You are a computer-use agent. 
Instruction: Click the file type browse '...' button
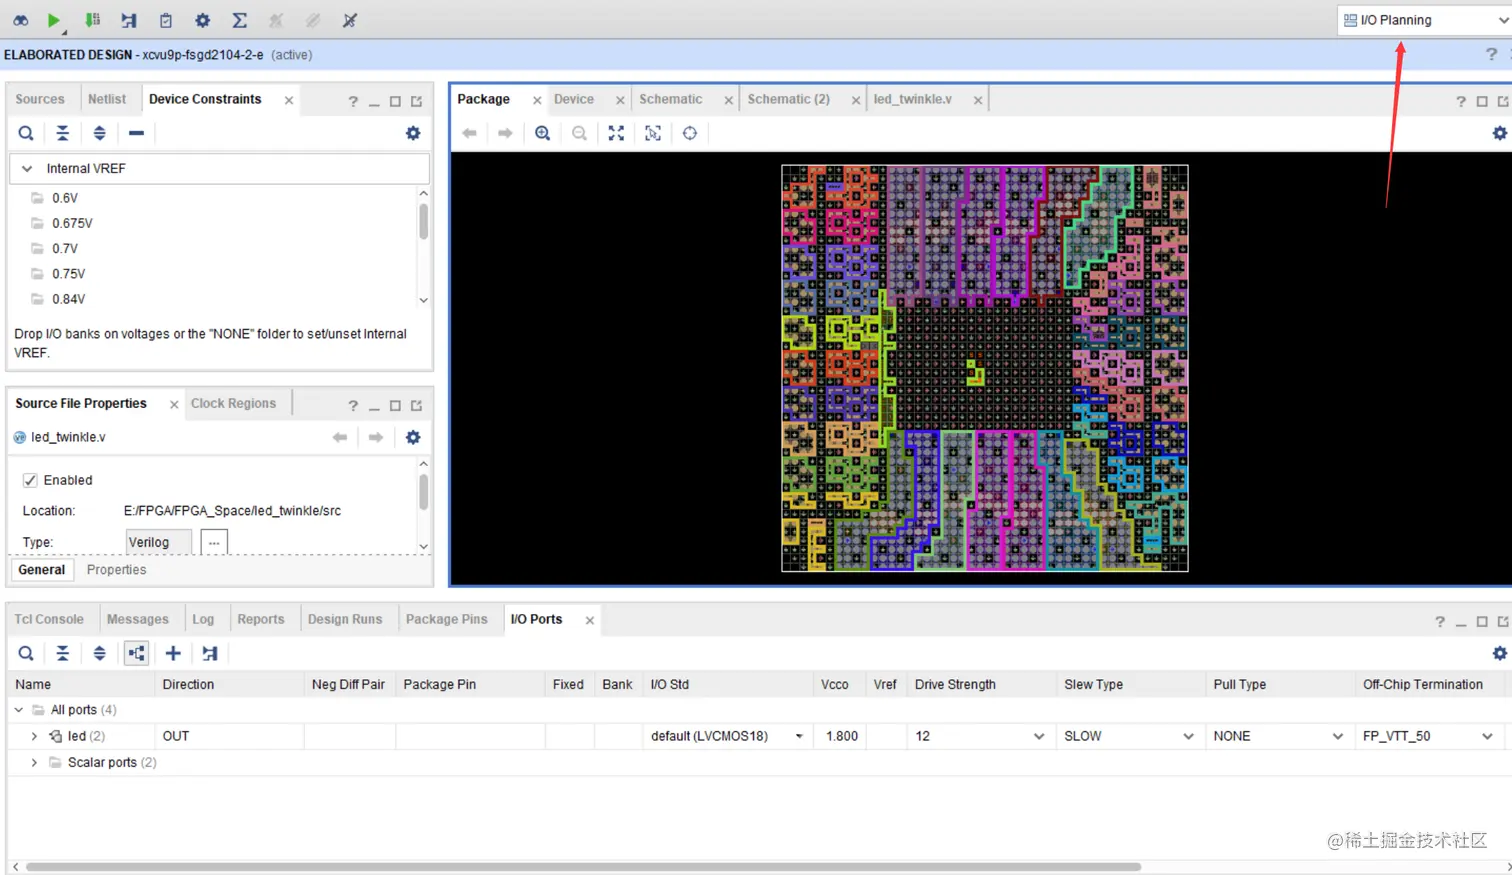point(214,542)
